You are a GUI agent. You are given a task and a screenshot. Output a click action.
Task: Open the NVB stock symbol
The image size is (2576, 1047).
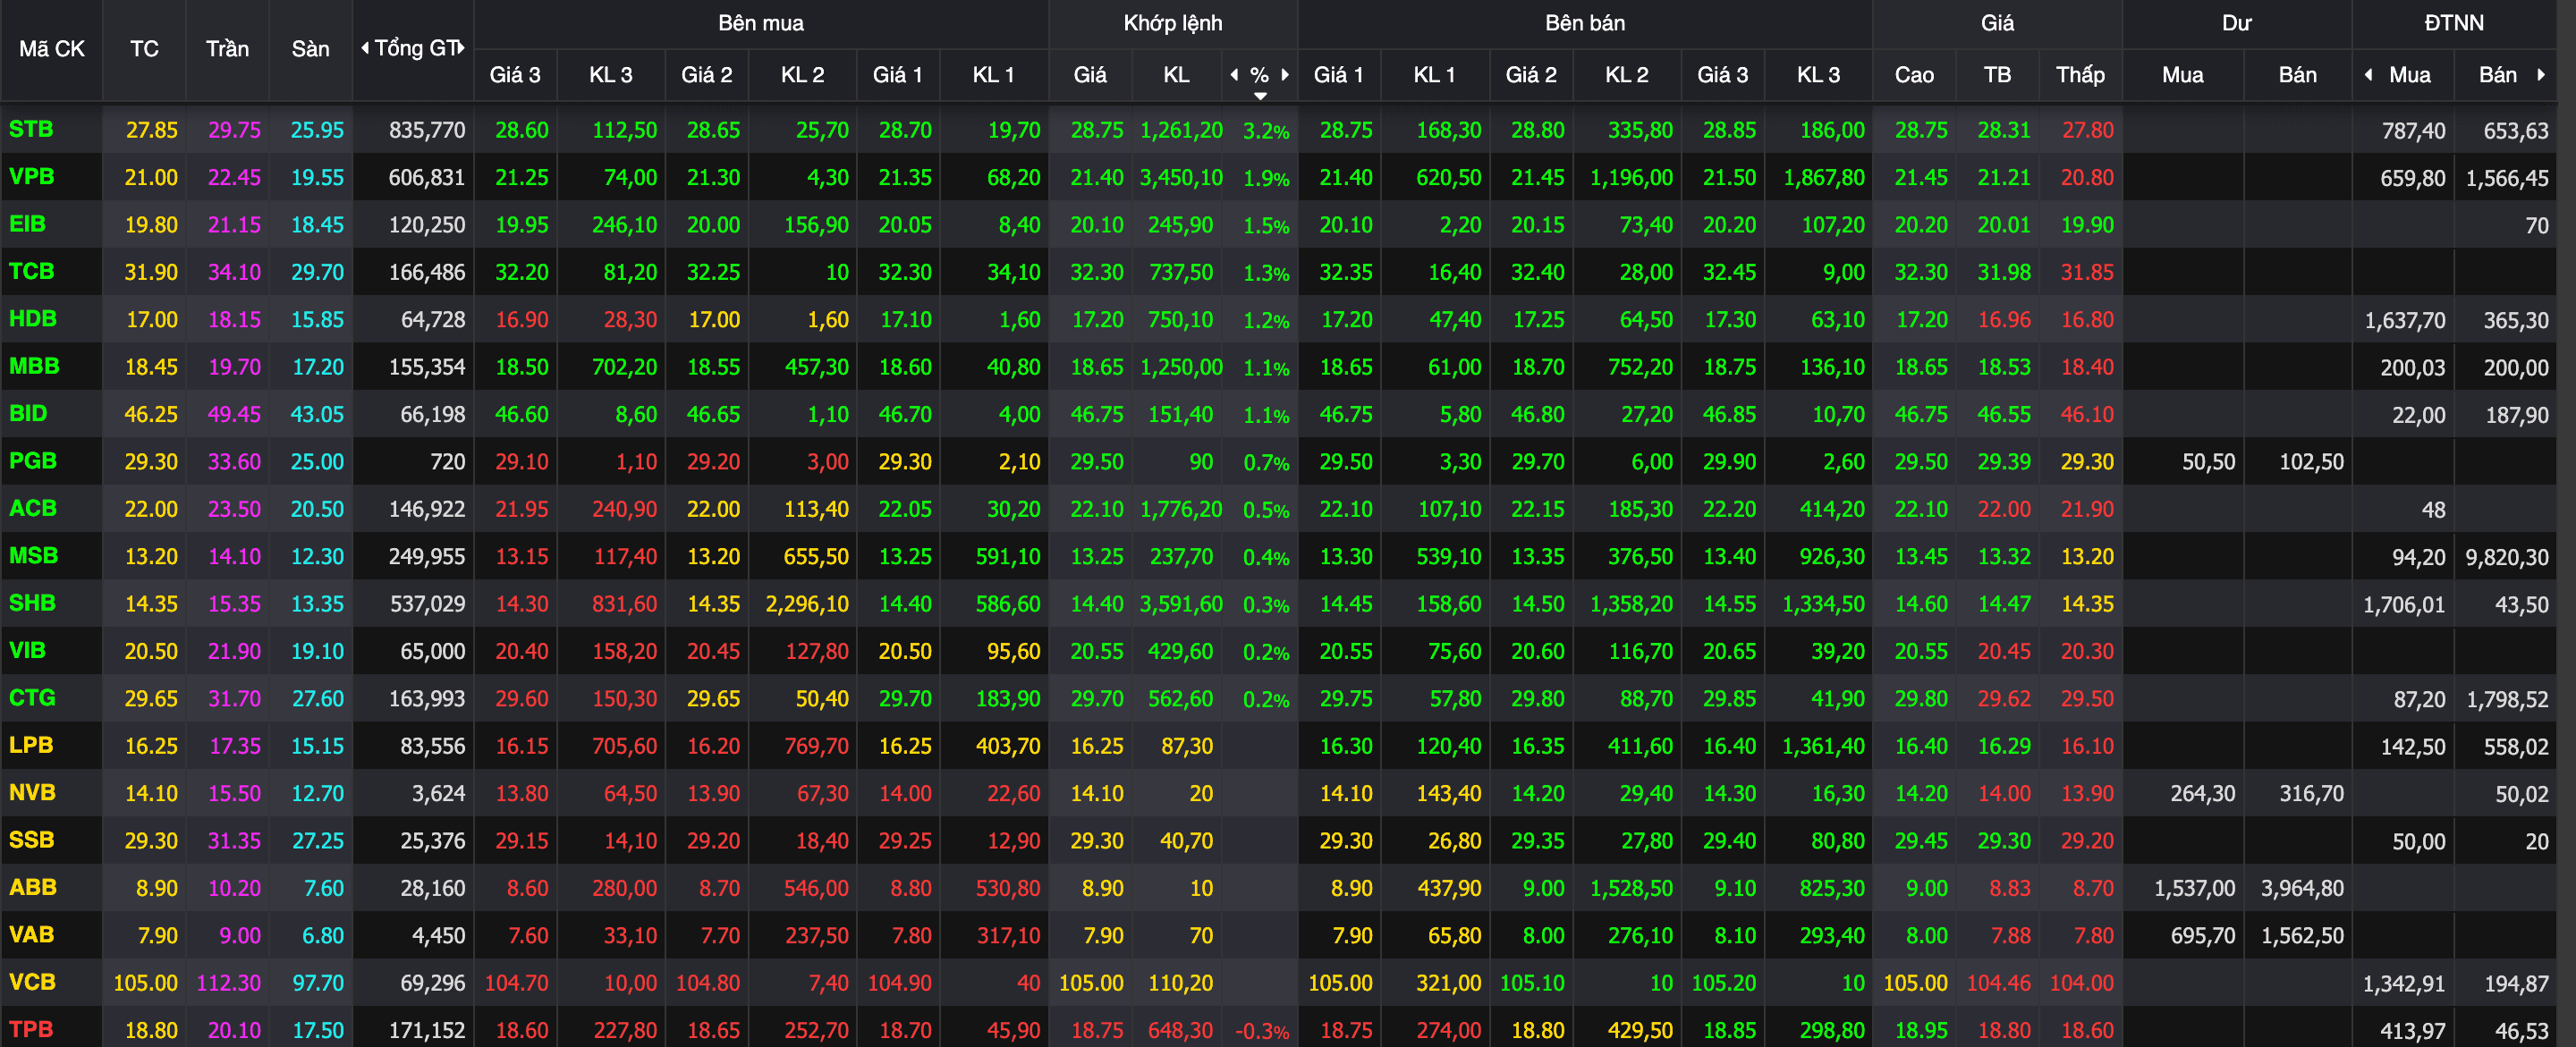click(x=32, y=792)
